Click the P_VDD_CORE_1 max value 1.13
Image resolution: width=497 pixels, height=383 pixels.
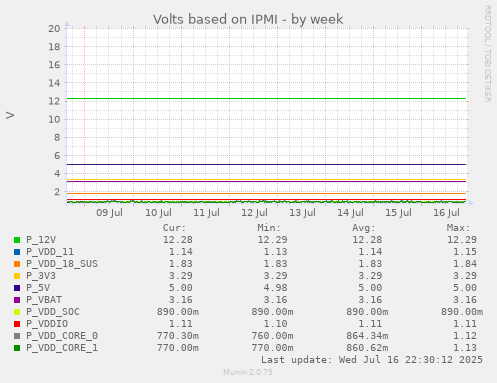pos(465,348)
